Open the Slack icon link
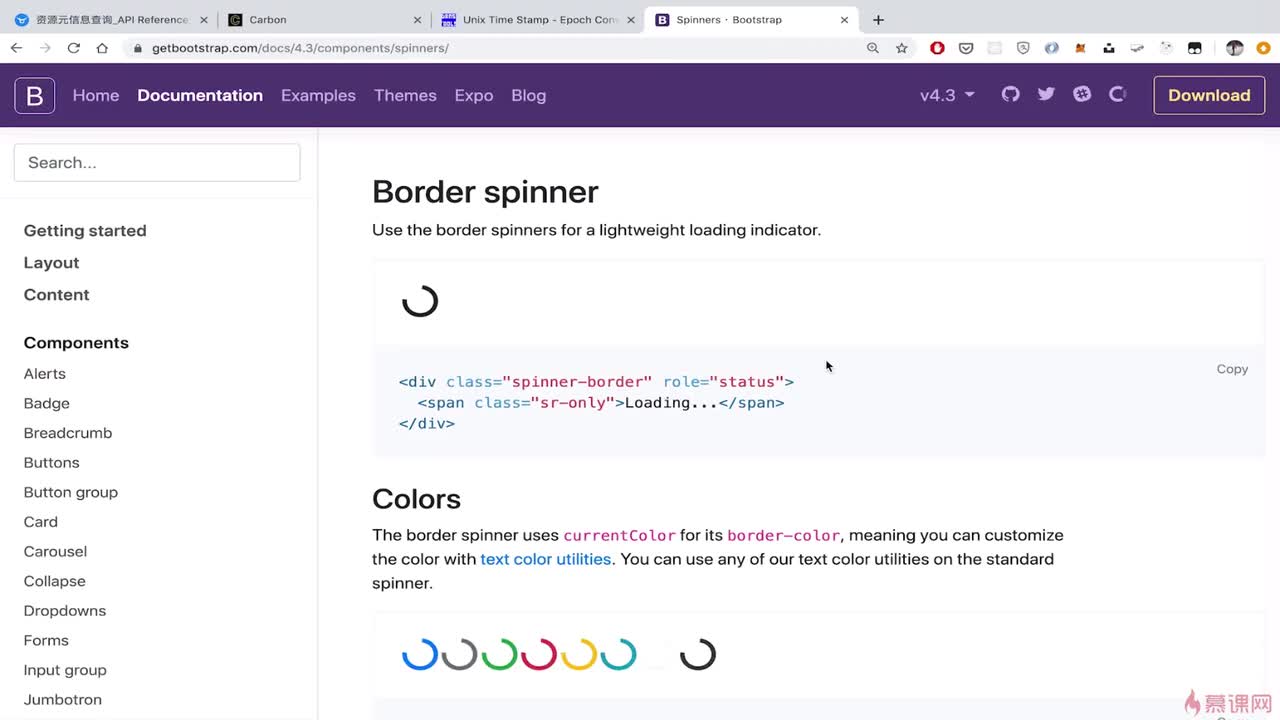1280x720 pixels. point(1082,94)
